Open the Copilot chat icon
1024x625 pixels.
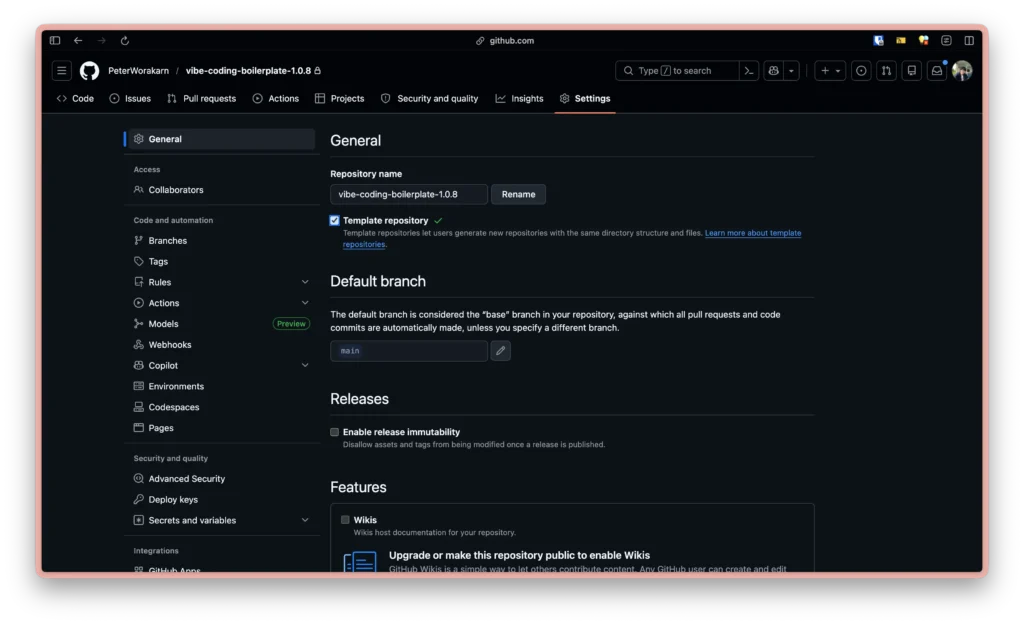[774, 71]
